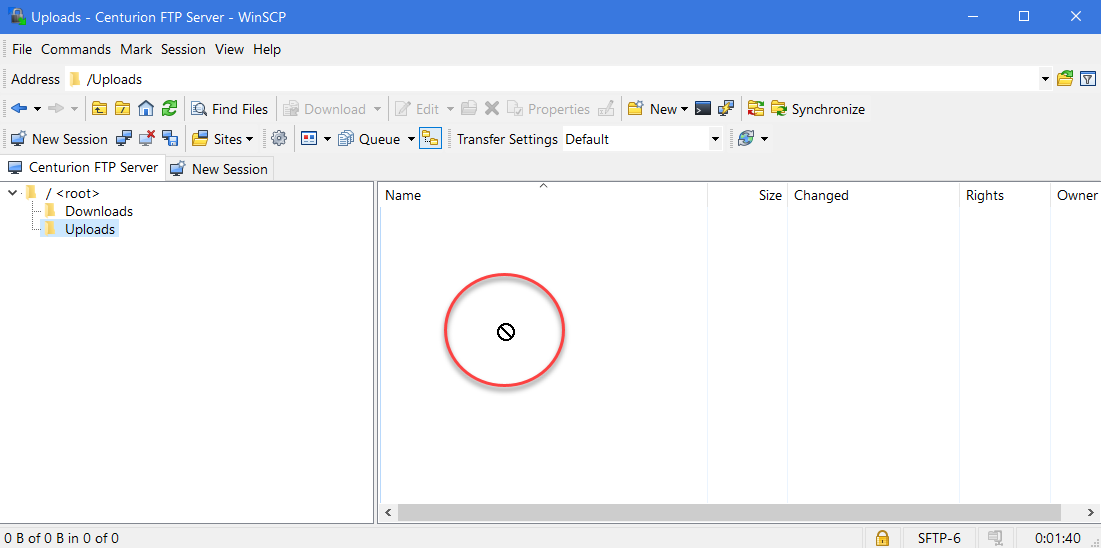Select the Downloads folder in the tree
1101x548 pixels.
click(x=98, y=211)
